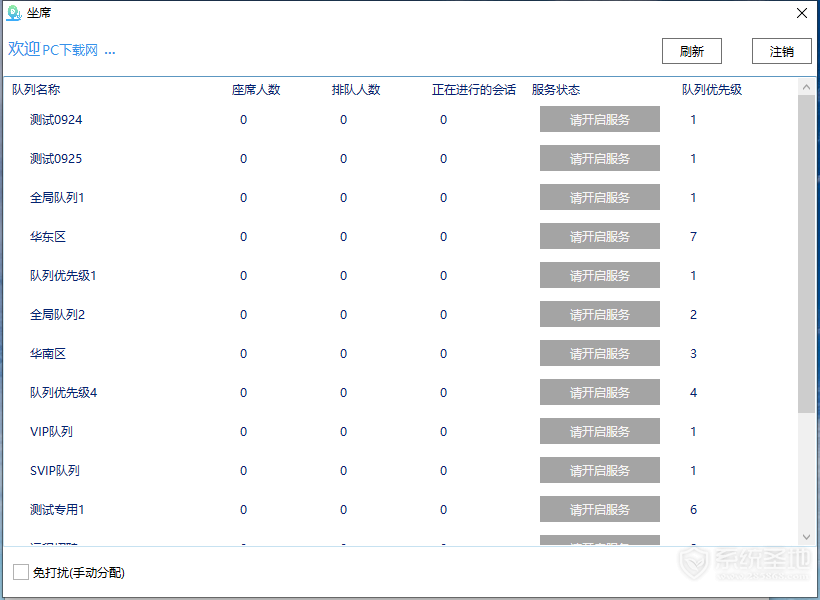820x600 pixels.
Task: Click 请开启服务 in 队列优先级4 row
Action: point(599,392)
